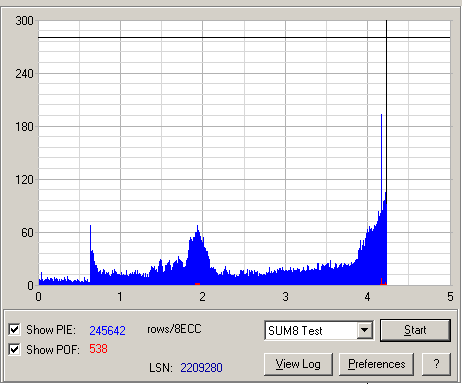Open the SUM8 Test dropdown arrow

[x=365, y=330]
